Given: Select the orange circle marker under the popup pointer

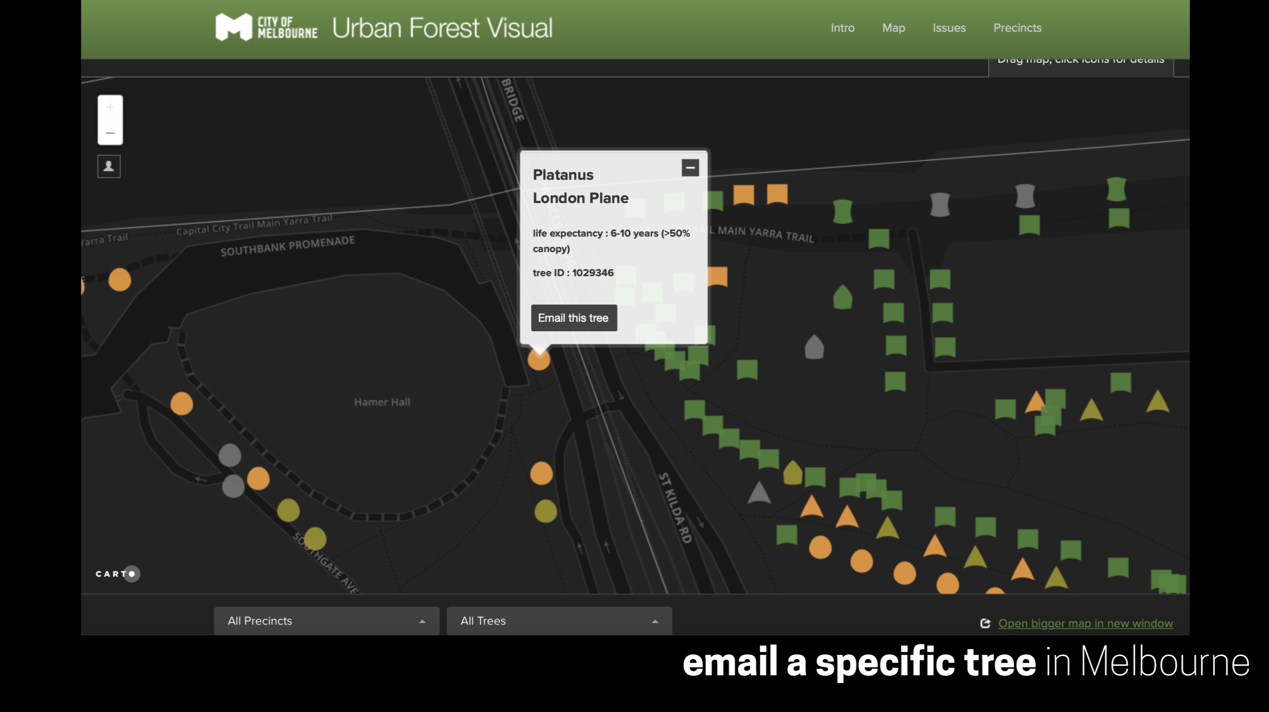Looking at the screenshot, I should [x=539, y=359].
